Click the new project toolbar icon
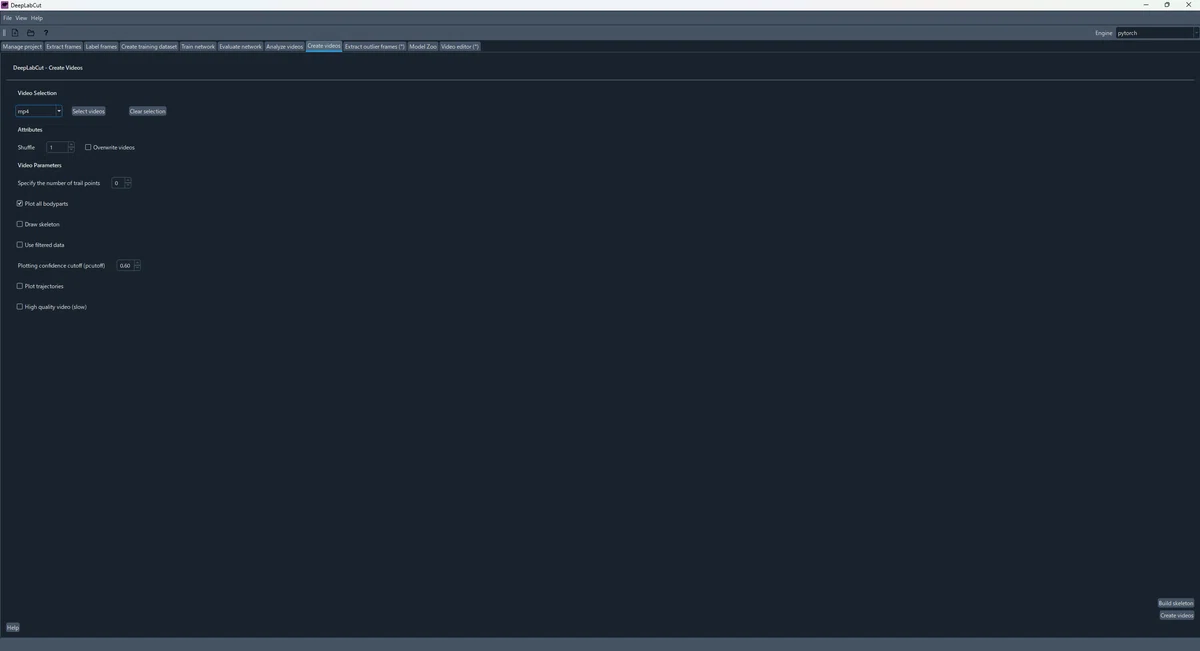Image resolution: width=1200 pixels, height=651 pixels. pos(15,33)
